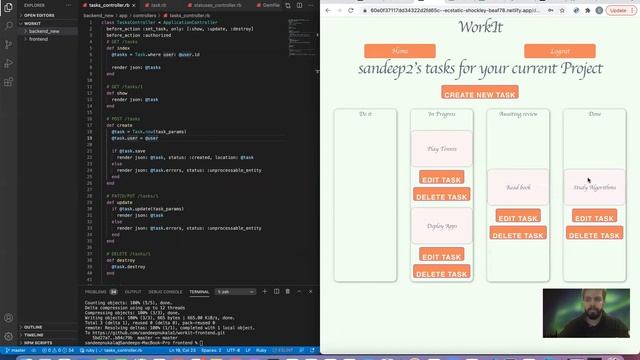Image resolution: width=640 pixels, height=360 pixels.
Task: Bookmark page with the star icon
Action: pos(562,10)
